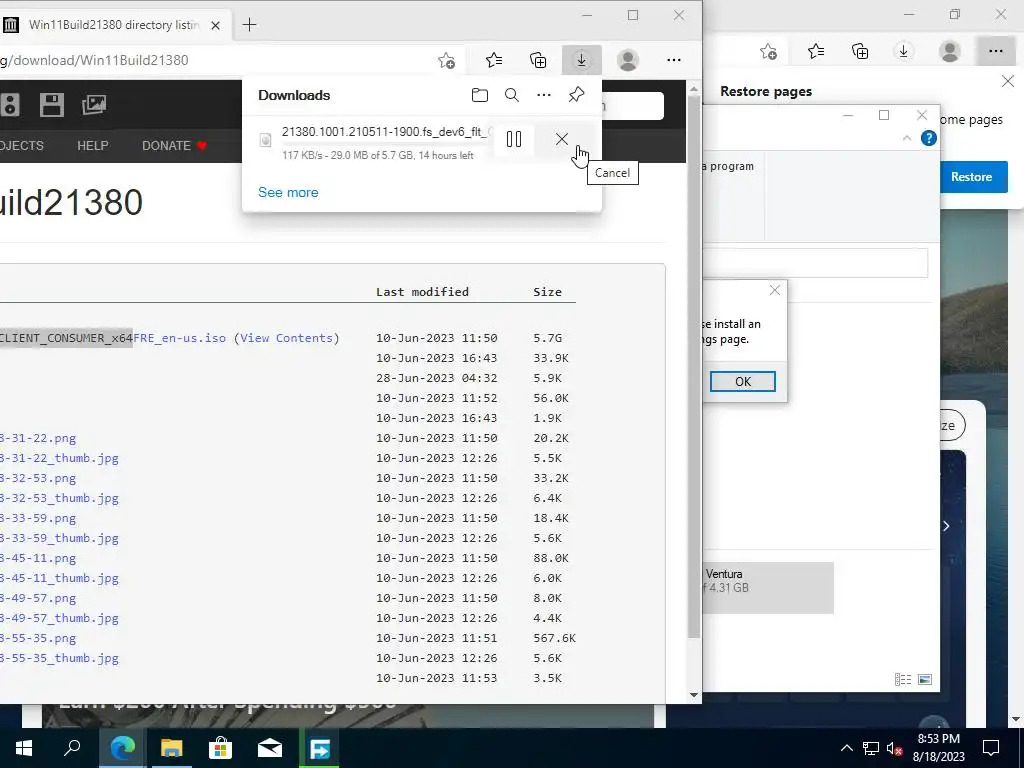Close the Restore pages popup

[x=1008, y=81]
